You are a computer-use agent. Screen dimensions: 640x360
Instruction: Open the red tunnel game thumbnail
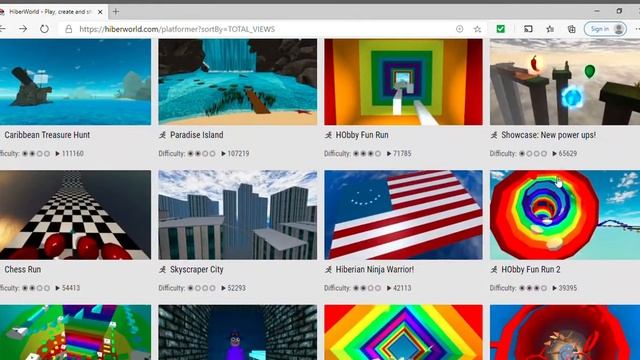click(565, 332)
